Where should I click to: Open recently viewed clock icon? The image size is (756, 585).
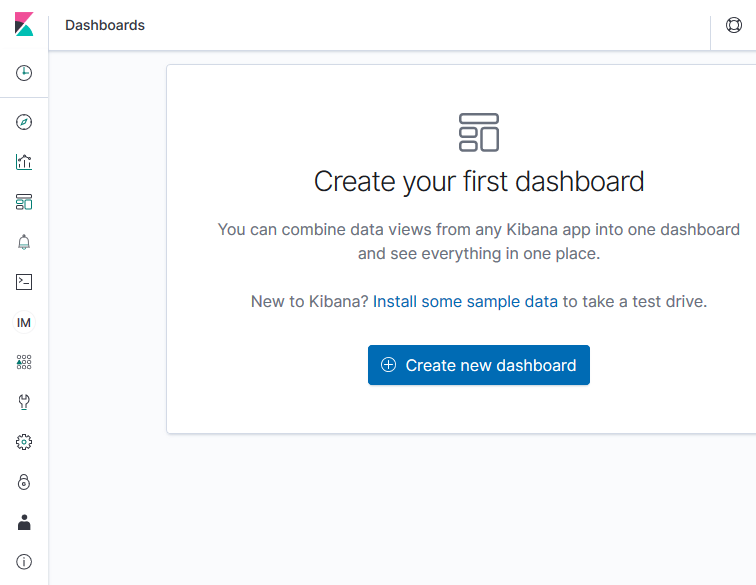point(24,73)
